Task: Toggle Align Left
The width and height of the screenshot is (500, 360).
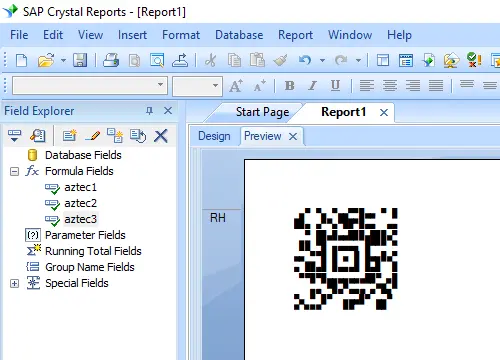Action: 367,86
